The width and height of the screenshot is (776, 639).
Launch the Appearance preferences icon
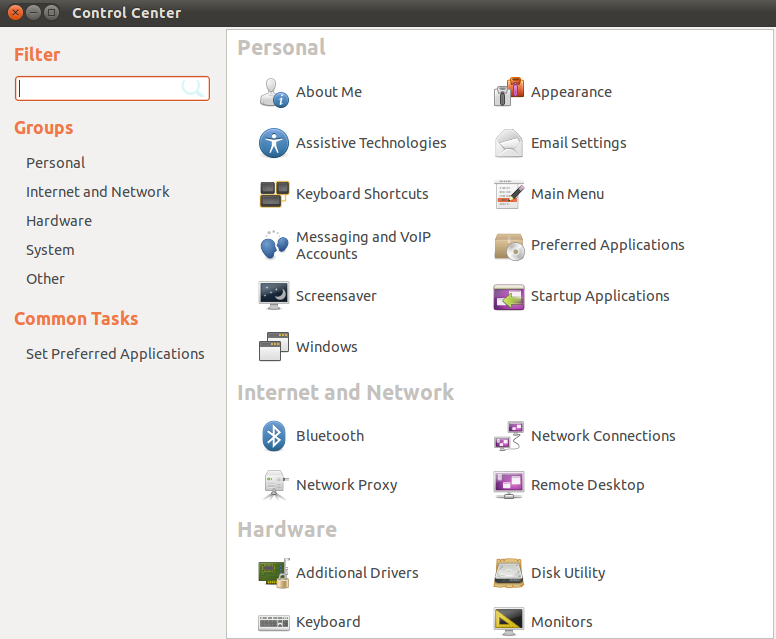(509, 92)
